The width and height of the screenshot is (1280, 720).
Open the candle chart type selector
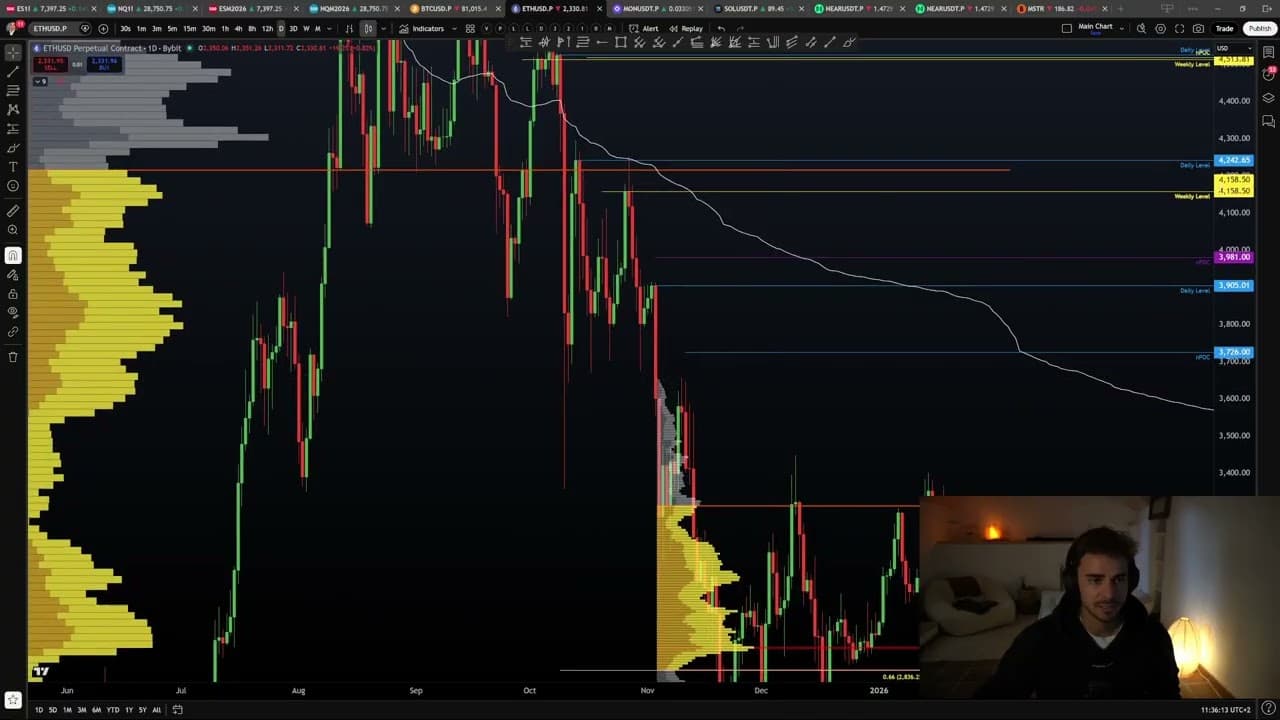[368, 28]
